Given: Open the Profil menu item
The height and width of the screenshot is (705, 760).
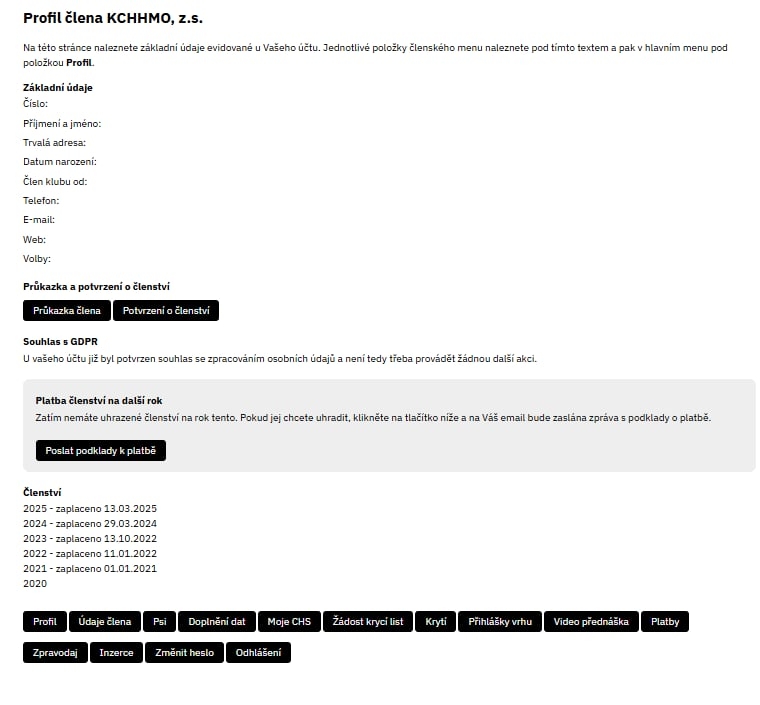Looking at the screenshot, I should tap(45, 622).
